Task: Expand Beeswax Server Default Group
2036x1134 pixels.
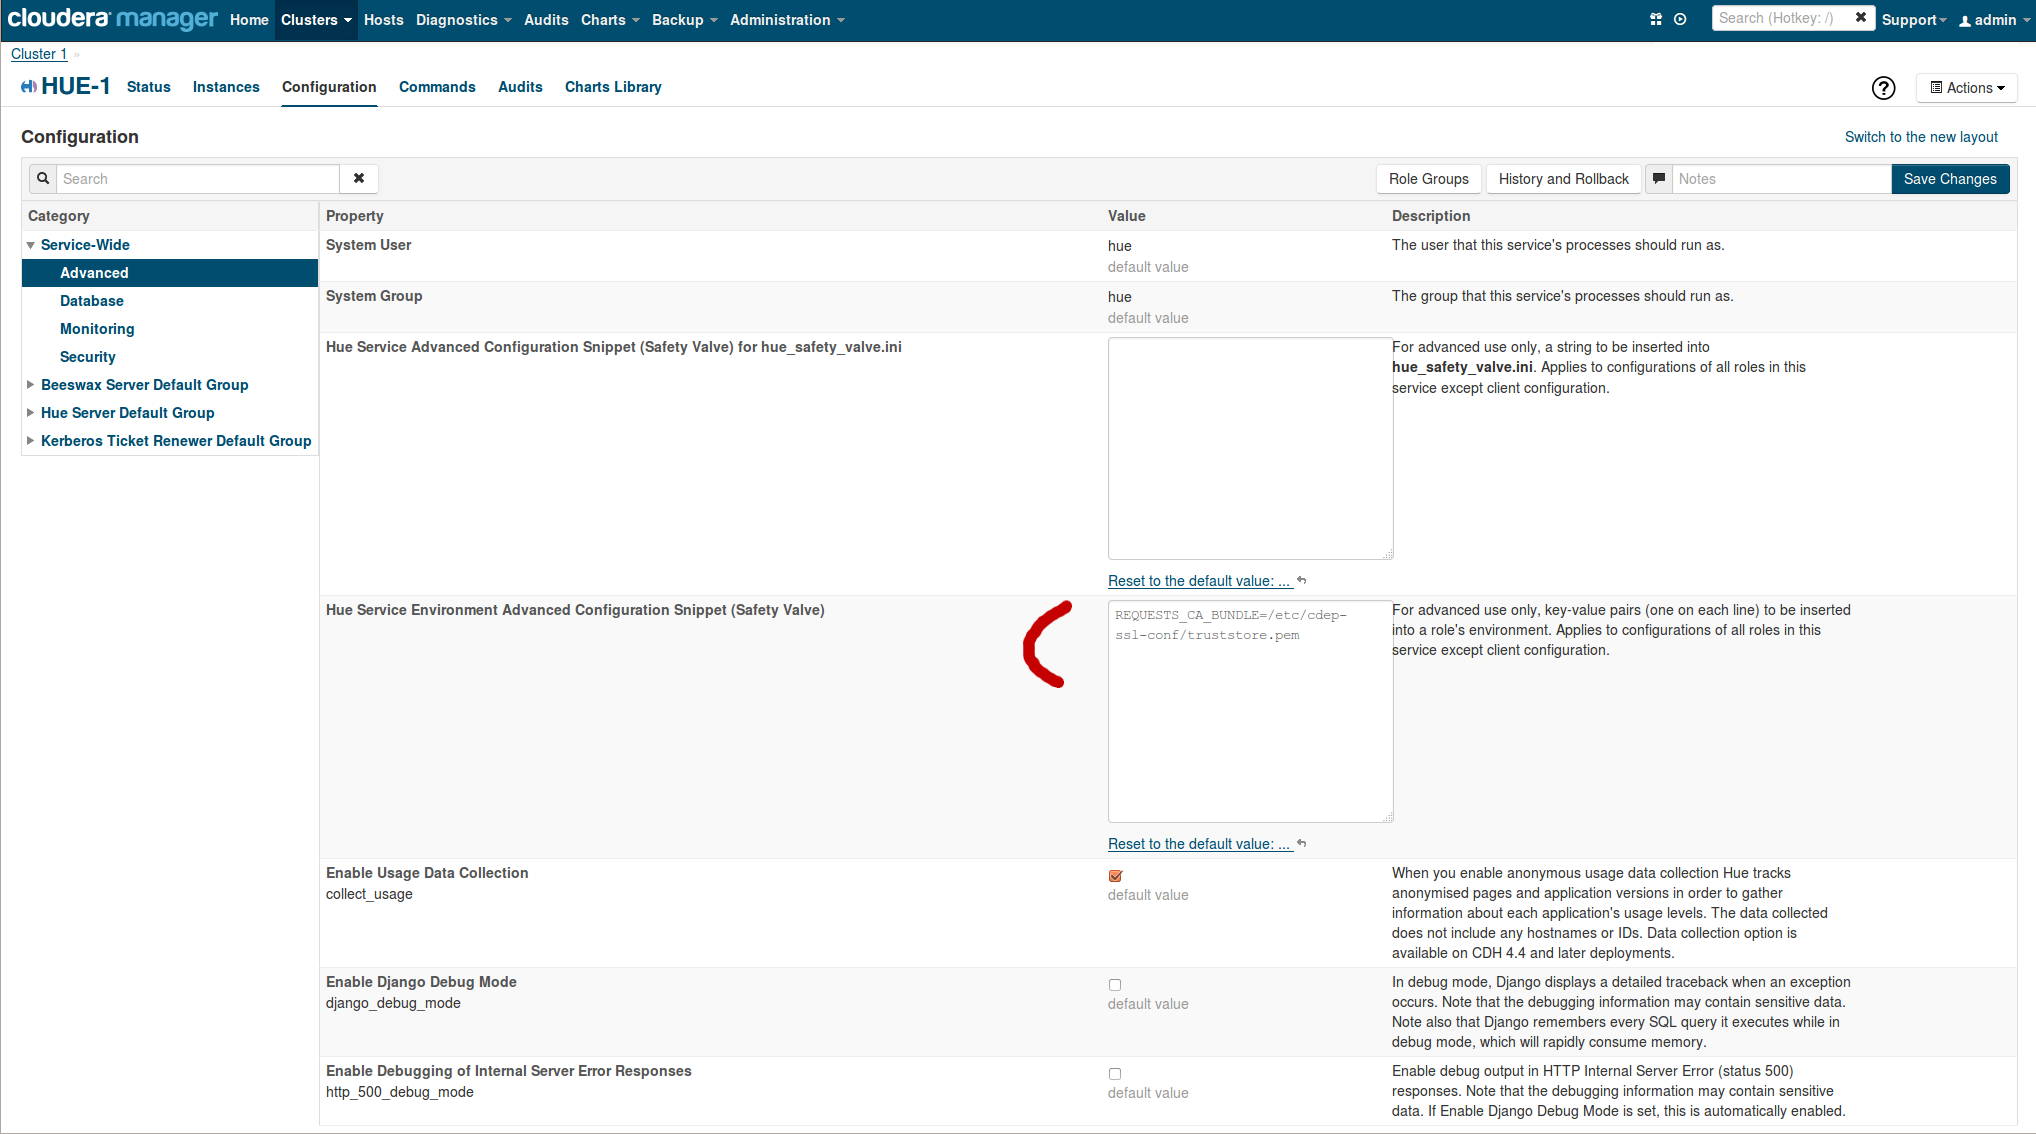Action: click(x=31, y=385)
